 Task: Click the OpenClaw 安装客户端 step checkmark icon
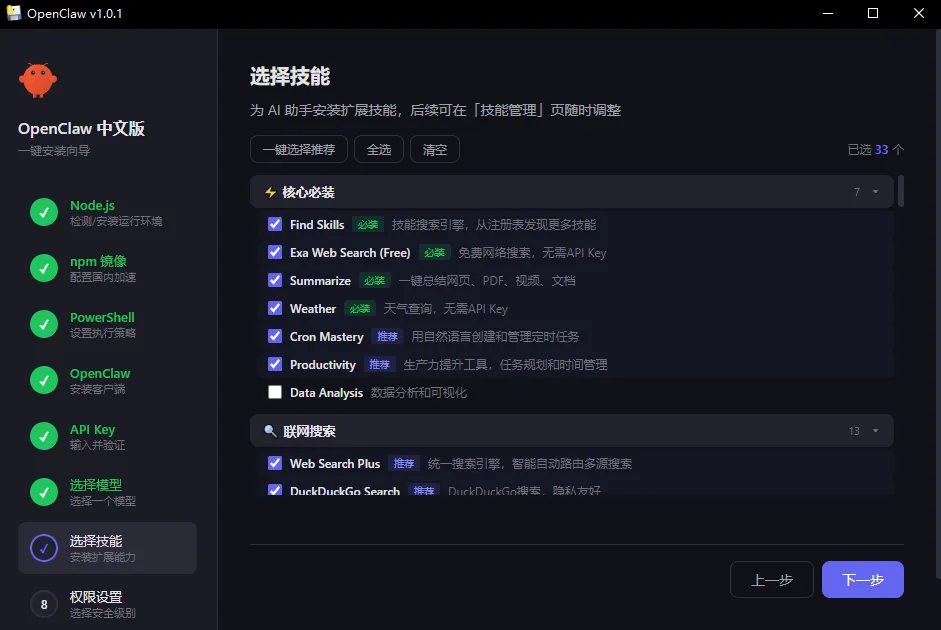point(44,380)
